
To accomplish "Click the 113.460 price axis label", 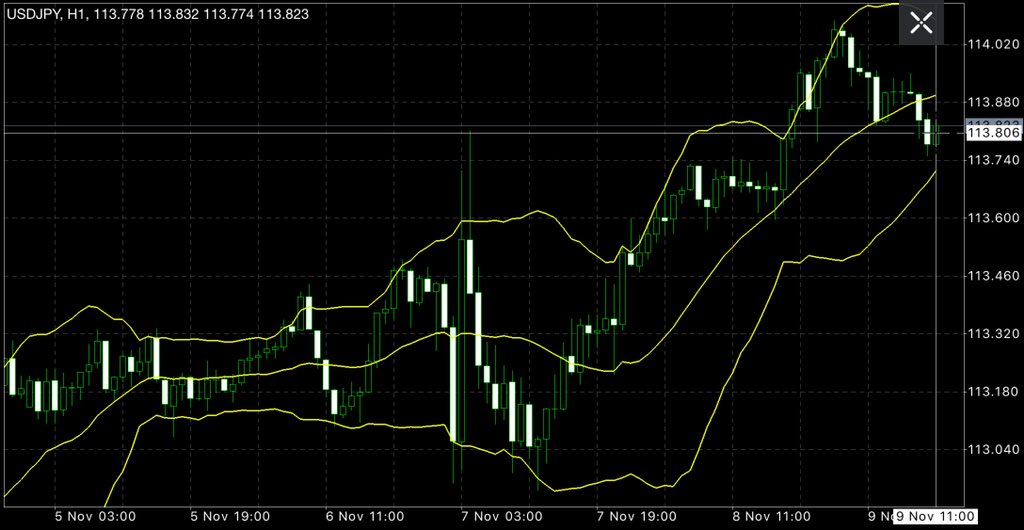I will click(992, 276).
